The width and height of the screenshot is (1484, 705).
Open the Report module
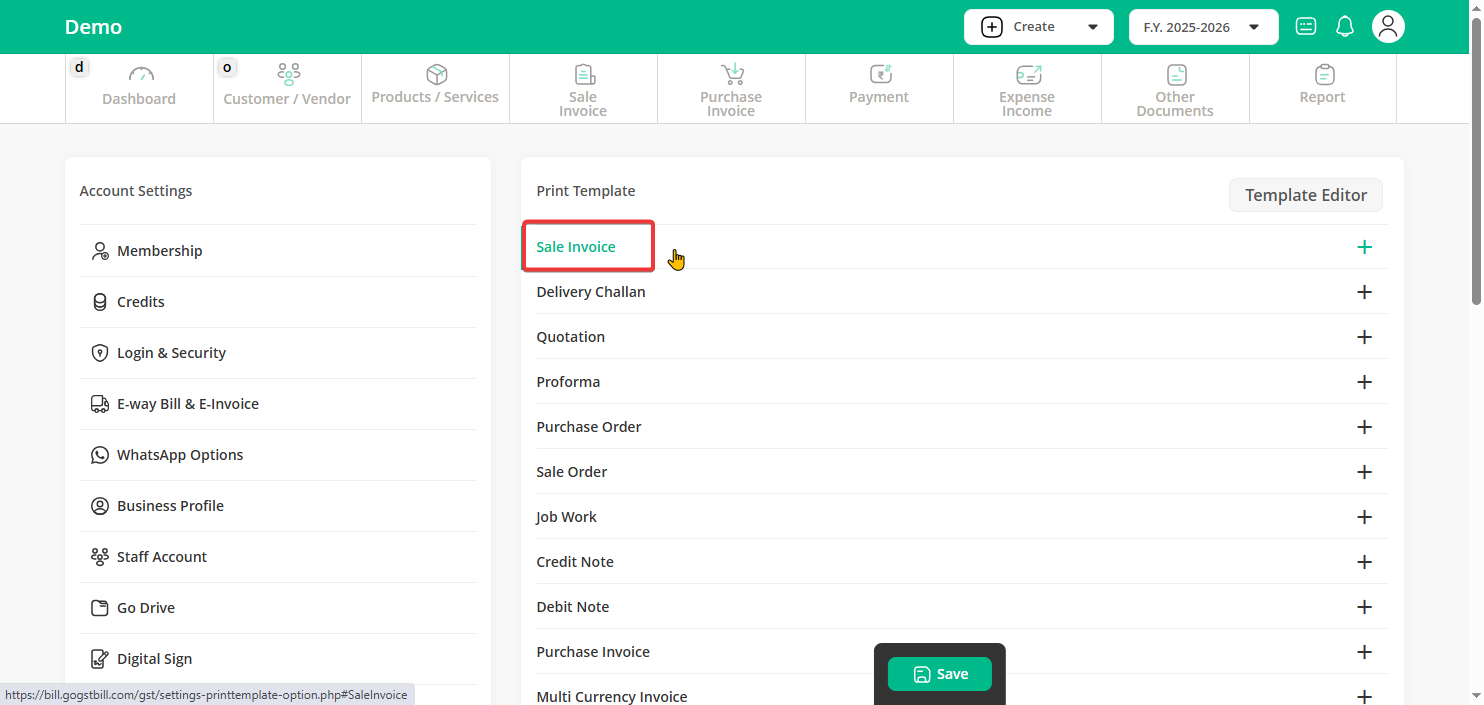click(1322, 86)
